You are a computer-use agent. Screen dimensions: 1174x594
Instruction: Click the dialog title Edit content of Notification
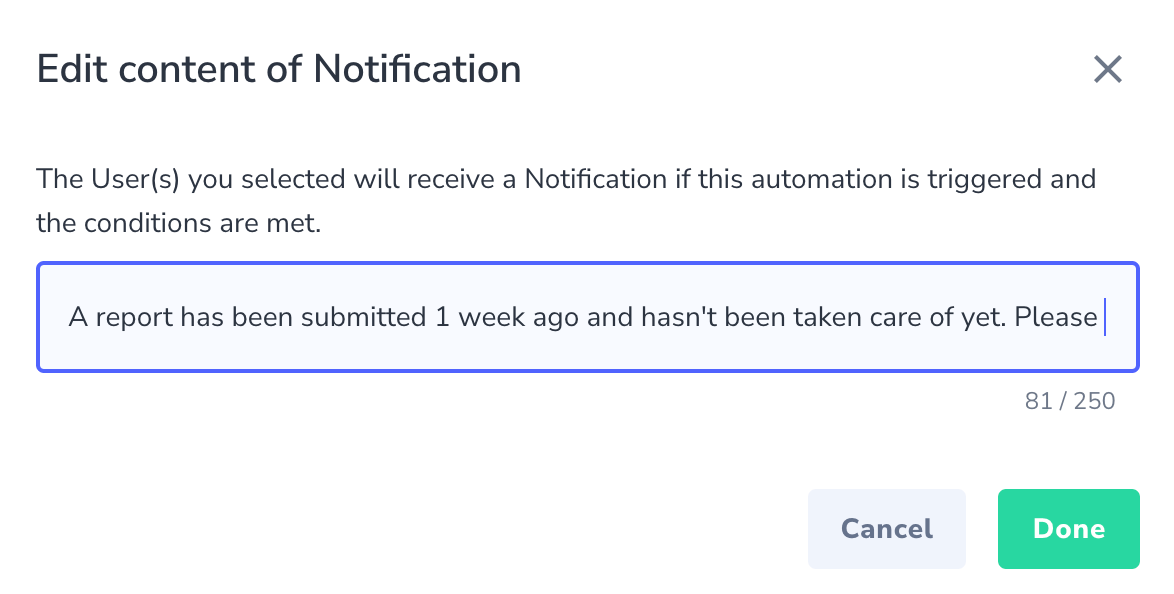[x=278, y=69]
